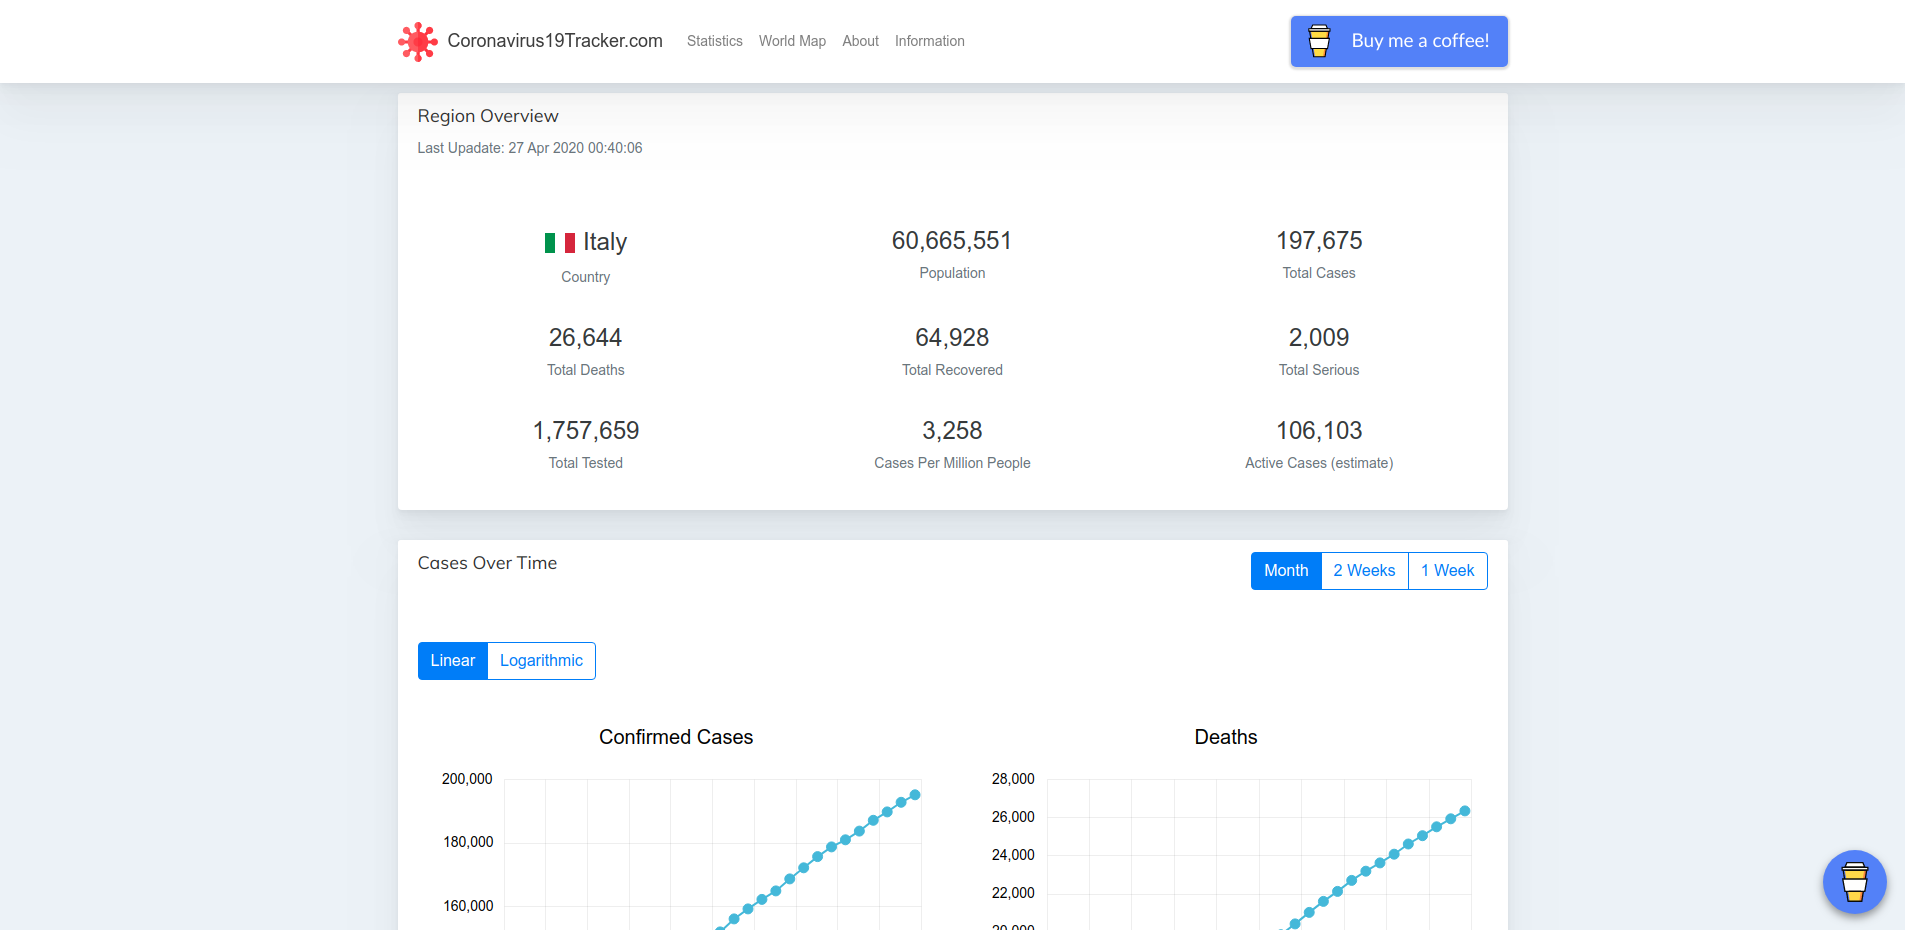Click the Total Deaths value 26,644
1905x930 pixels.
[585, 338]
